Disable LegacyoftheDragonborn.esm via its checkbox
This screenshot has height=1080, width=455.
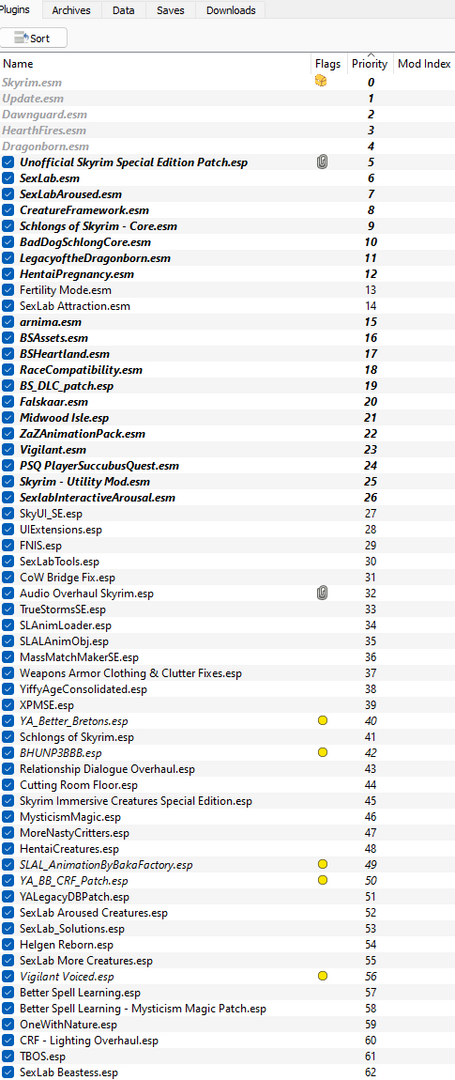8,258
